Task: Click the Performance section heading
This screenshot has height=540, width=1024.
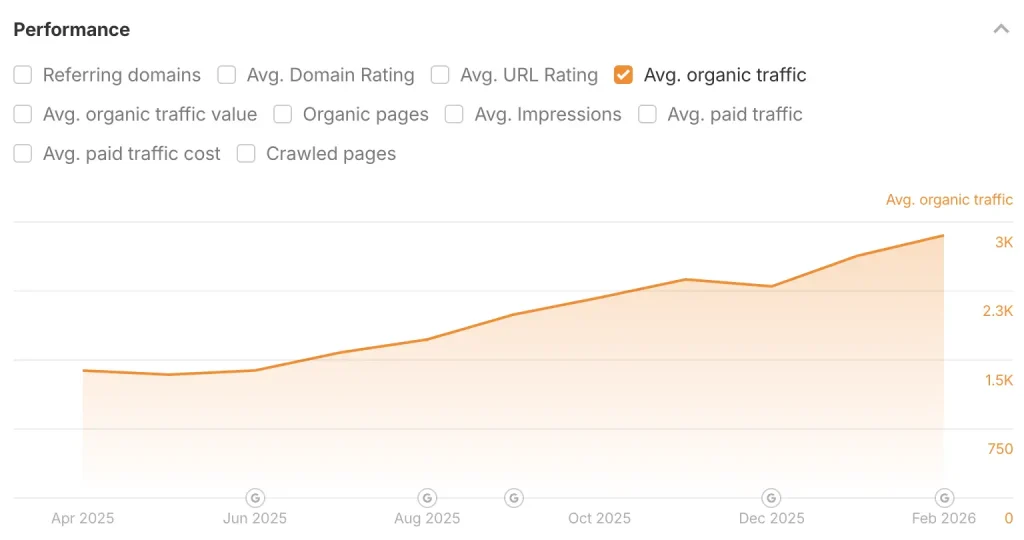Action: pos(71,29)
